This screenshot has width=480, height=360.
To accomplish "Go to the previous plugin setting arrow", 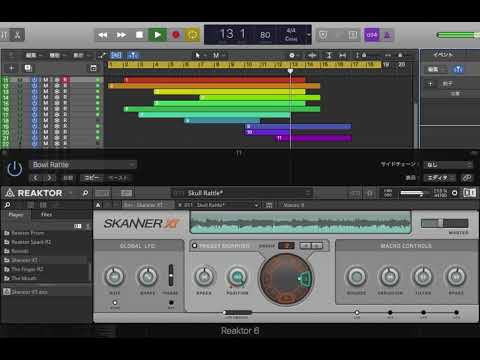I will (x=36, y=178).
